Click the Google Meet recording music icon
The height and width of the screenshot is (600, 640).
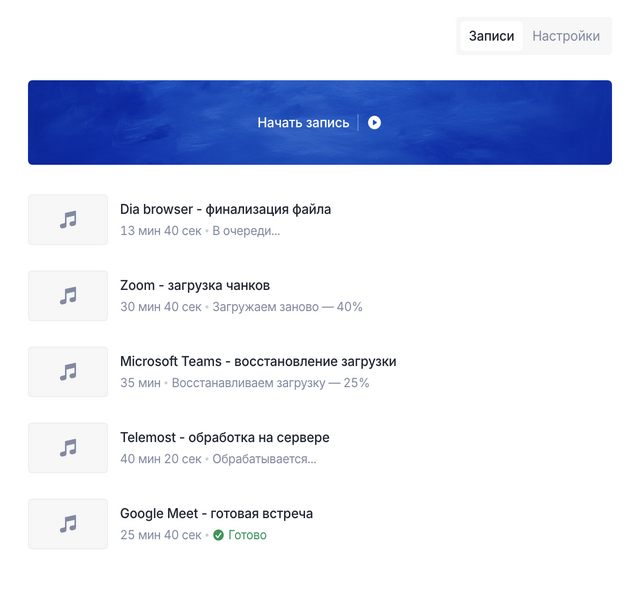click(68, 524)
